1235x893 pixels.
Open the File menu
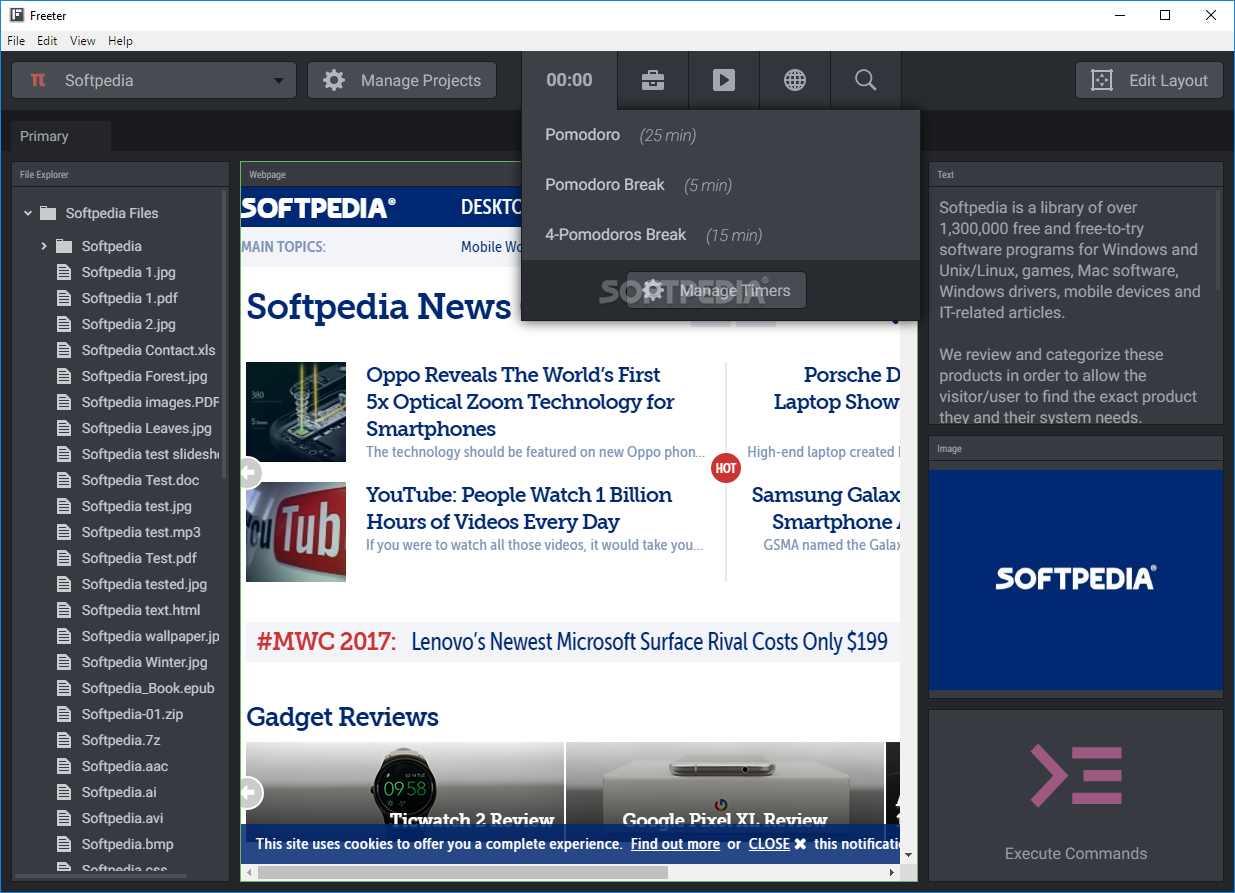pos(16,41)
